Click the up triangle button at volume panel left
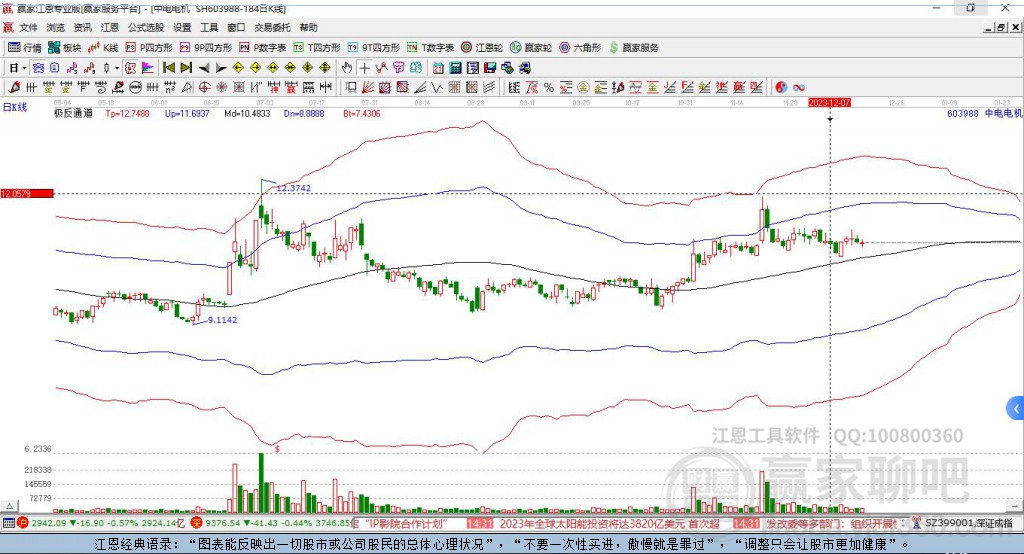Image resolution: width=1024 pixels, height=554 pixels. (9, 506)
